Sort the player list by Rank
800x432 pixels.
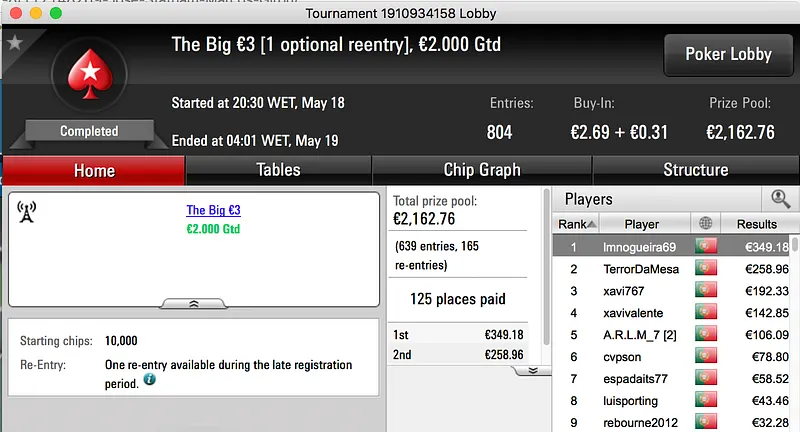tap(577, 224)
